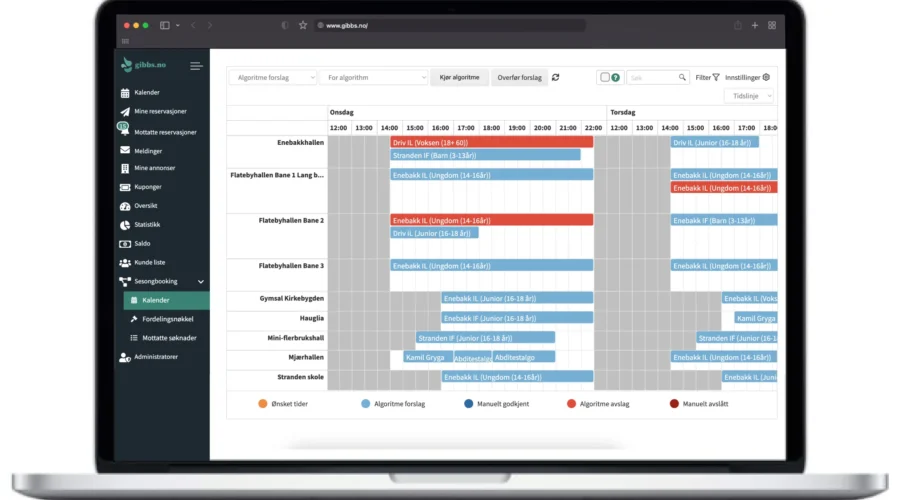Open Statistikk in the sidebar
Viewport: 900px width, 500px height.
click(x=146, y=225)
